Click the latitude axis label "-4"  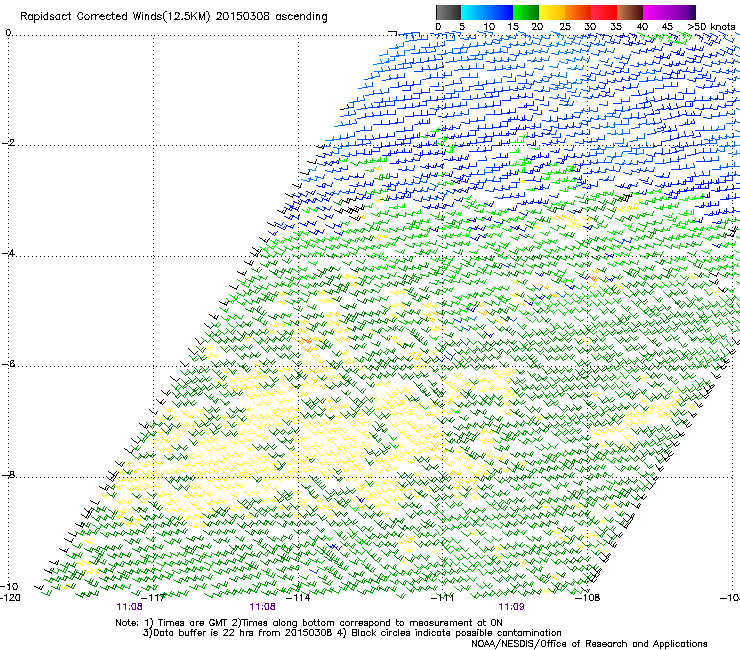[8, 253]
